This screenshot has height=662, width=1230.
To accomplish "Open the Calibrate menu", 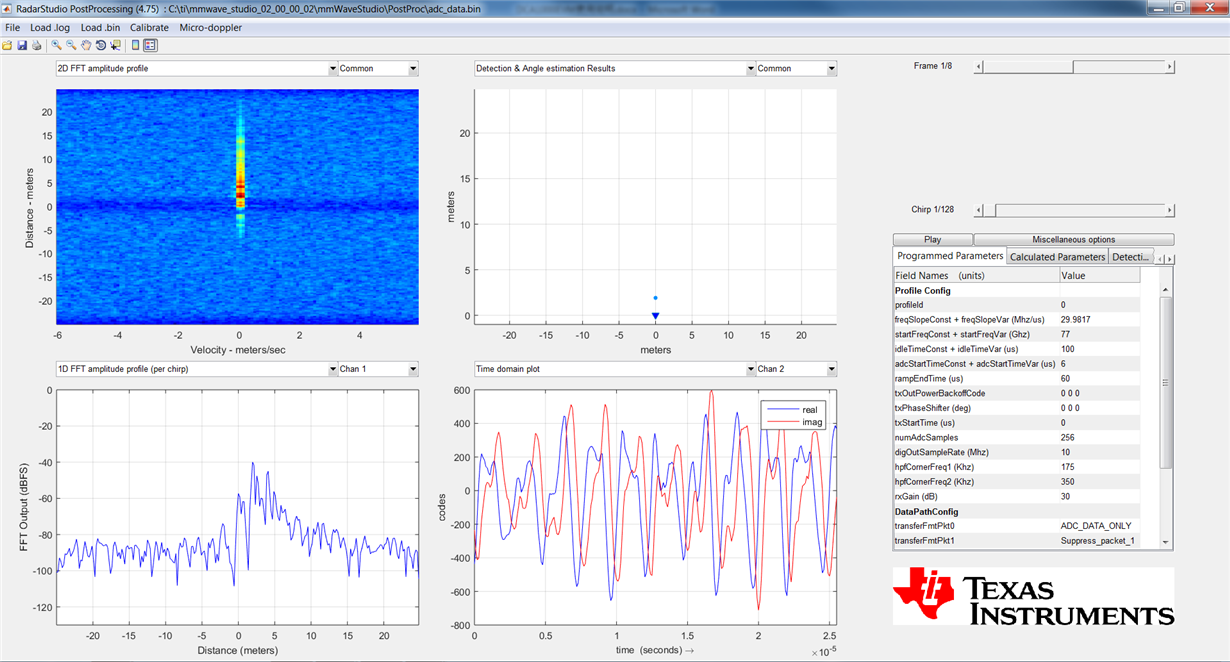I will coord(149,27).
